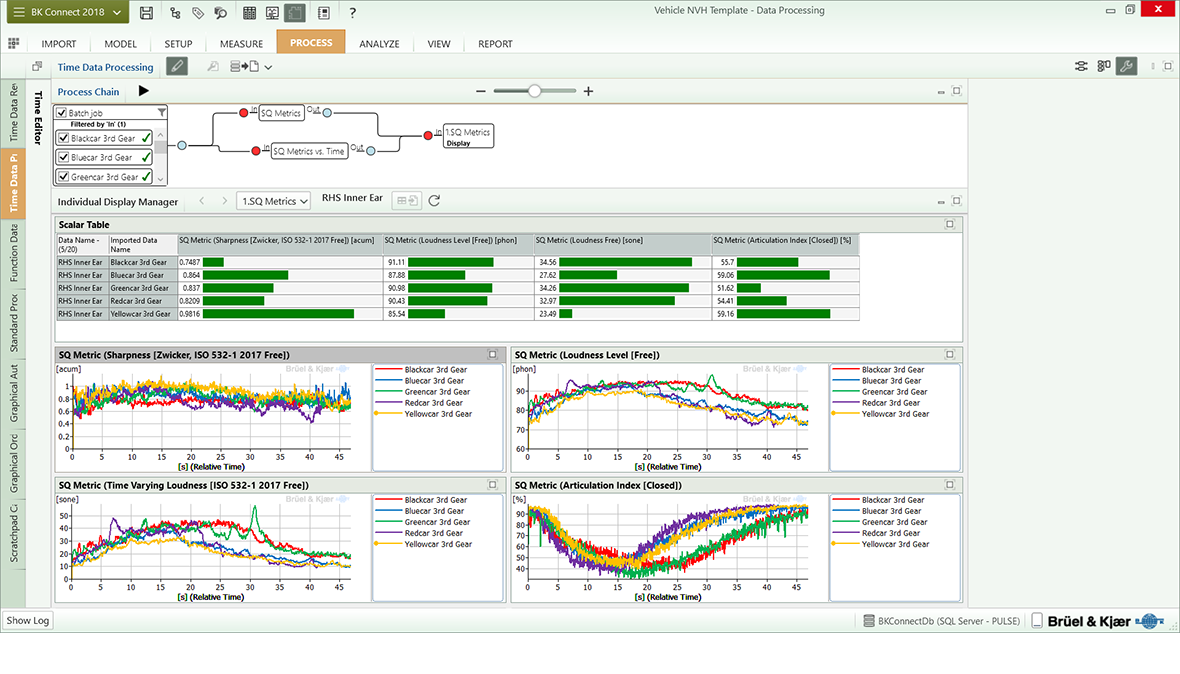
Task: Click the filter funnel icon in Batch job
Action: [162, 113]
